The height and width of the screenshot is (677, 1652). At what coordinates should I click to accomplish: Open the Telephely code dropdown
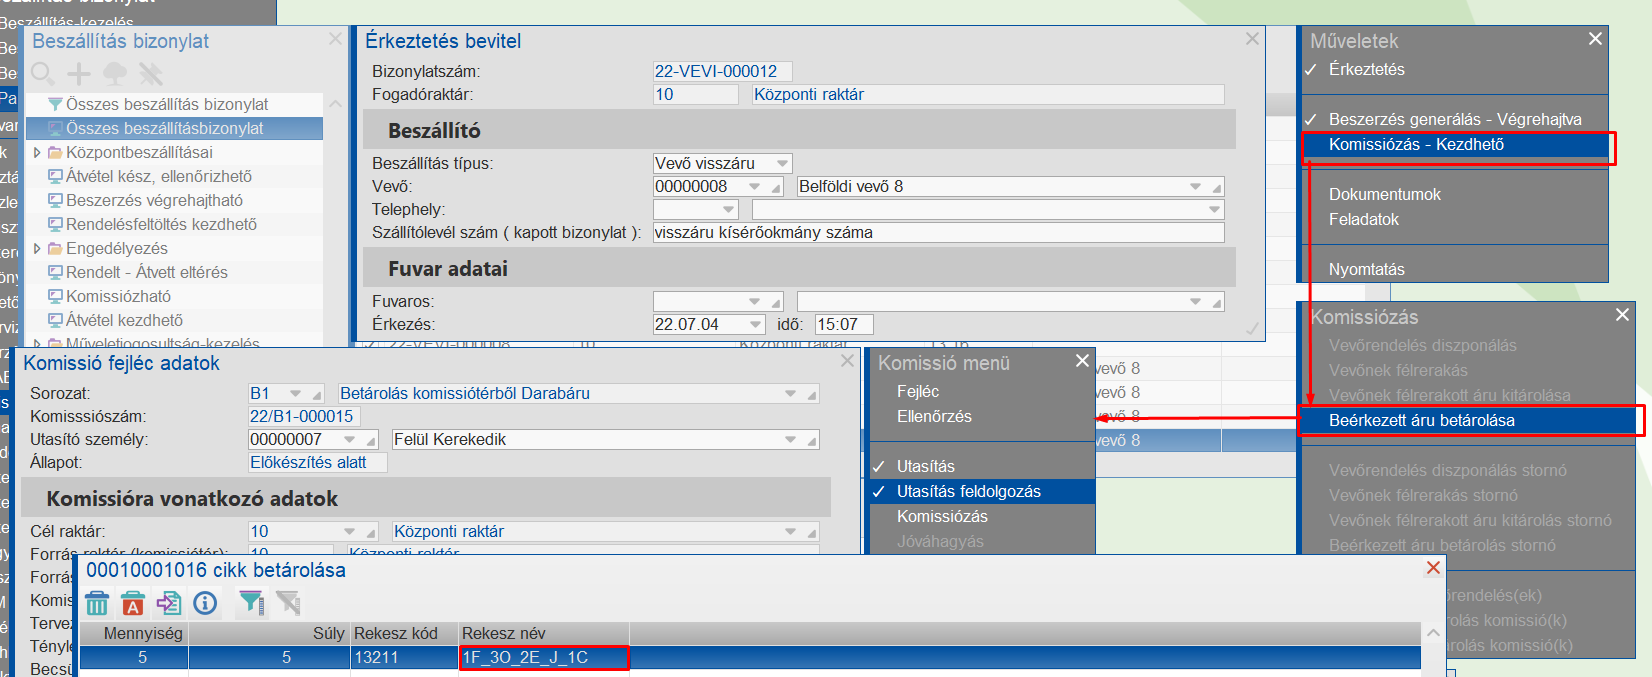point(729,209)
